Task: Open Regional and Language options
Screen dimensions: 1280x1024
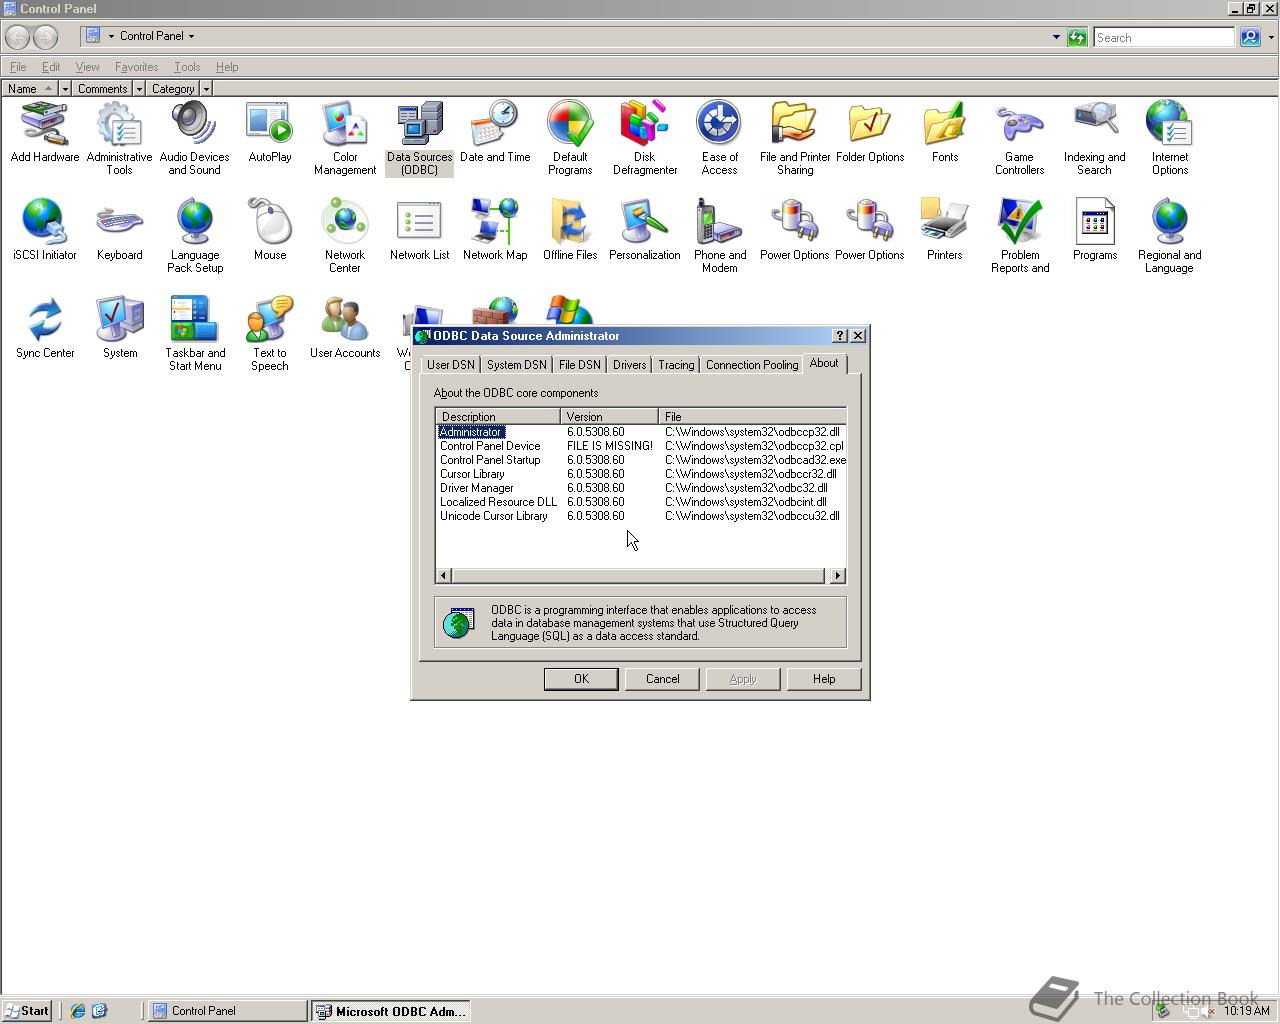Action: point(1169,236)
